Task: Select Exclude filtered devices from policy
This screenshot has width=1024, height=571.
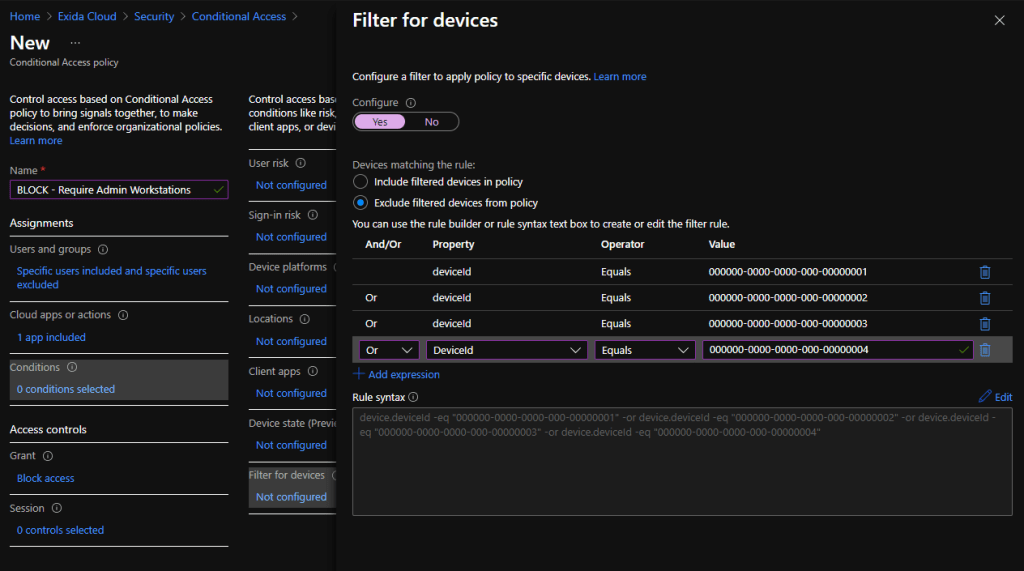Action: click(x=361, y=202)
